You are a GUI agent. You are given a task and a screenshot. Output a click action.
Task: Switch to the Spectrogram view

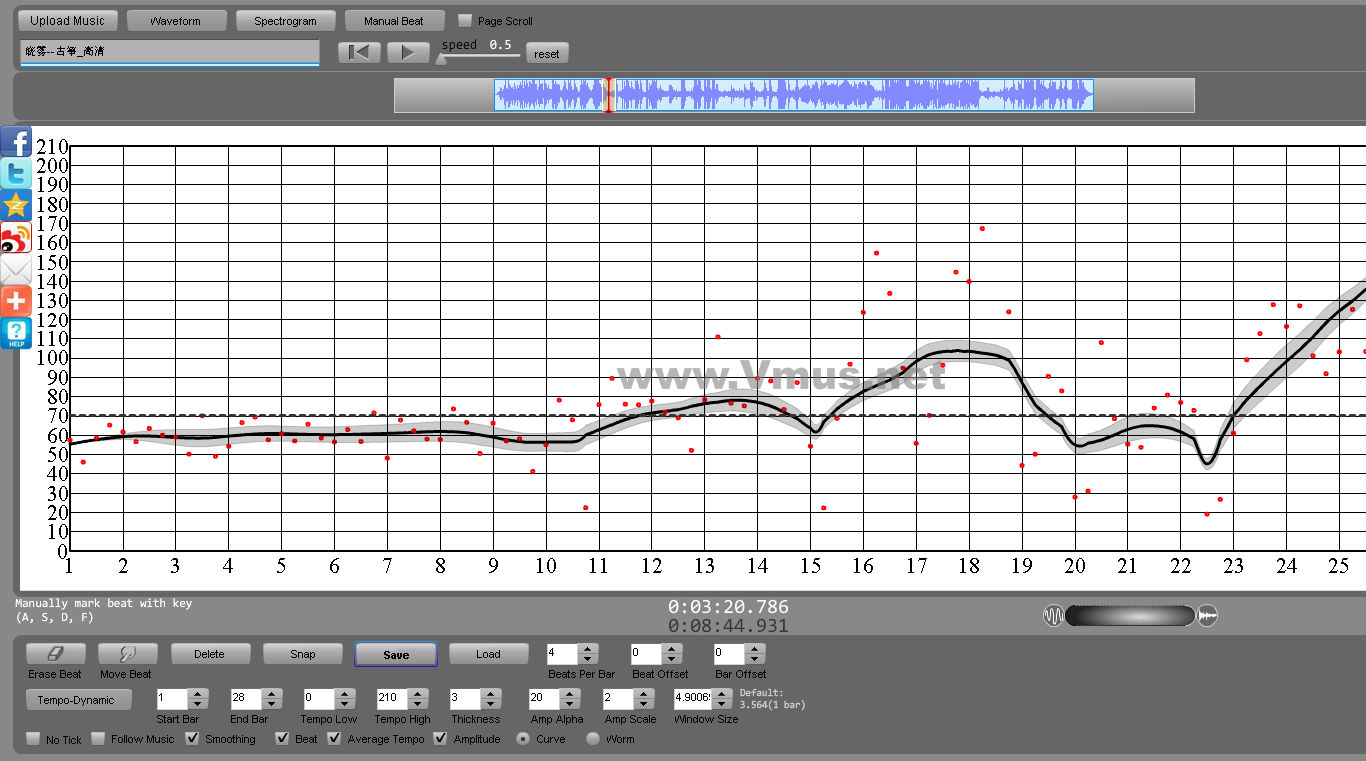click(x=285, y=21)
